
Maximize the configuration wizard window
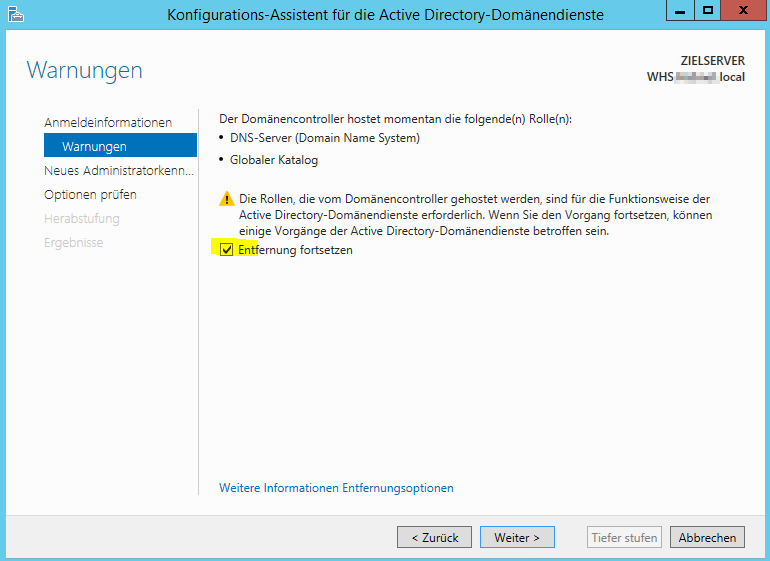click(708, 11)
